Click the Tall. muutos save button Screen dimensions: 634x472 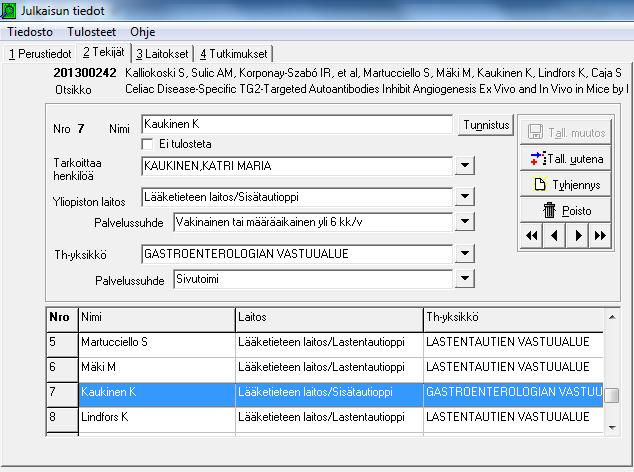(565, 132)
